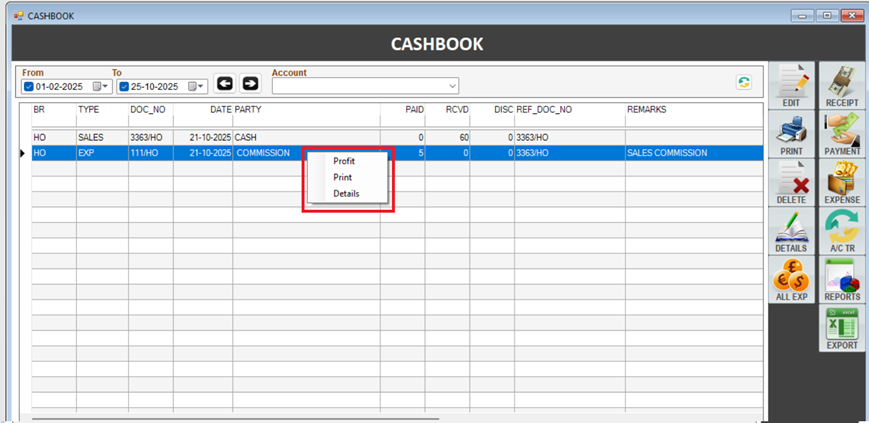Screen dimensions: 869x423
Task: Click the paid amount 5 cell
Action: (403, 153)
